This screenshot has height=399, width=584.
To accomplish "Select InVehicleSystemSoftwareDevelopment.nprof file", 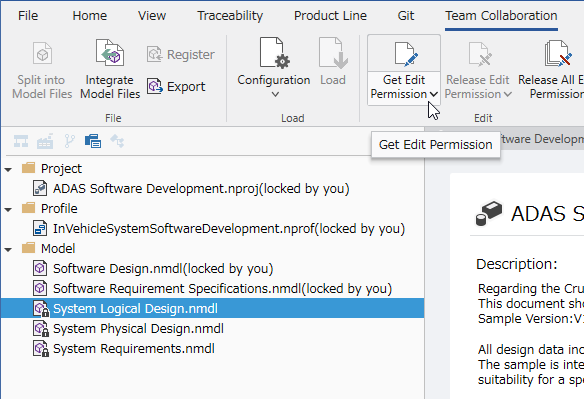I will coord(229,228).
